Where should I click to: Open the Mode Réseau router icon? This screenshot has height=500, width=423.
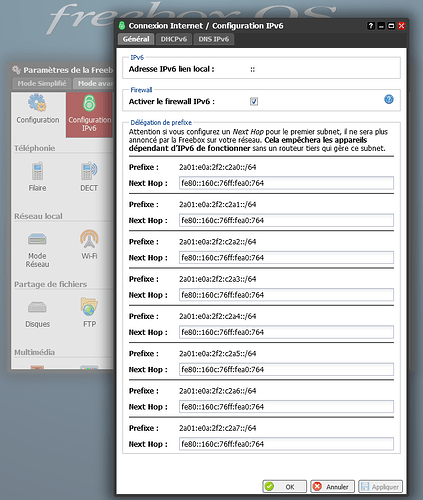(37, 239)
